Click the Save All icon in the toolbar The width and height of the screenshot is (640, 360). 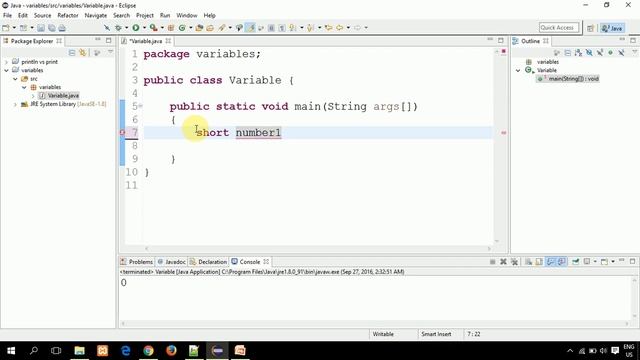pyautogui.click(x=51, y=28)
